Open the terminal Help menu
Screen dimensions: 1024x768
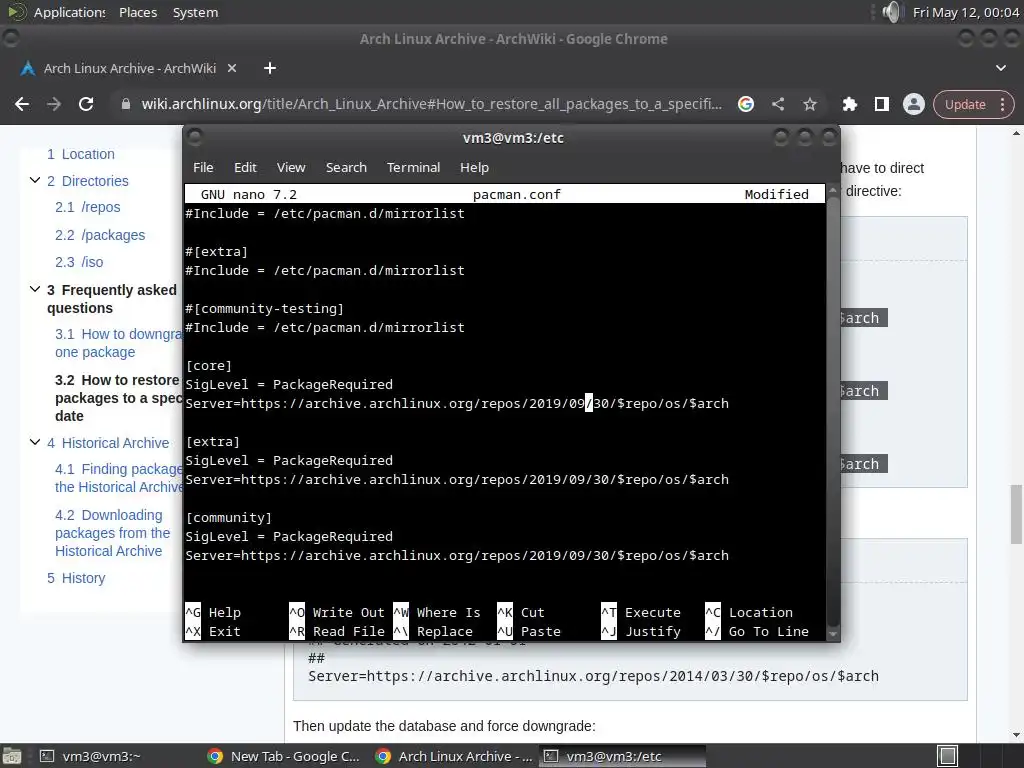pyautogui.click(x=474, y=168)
